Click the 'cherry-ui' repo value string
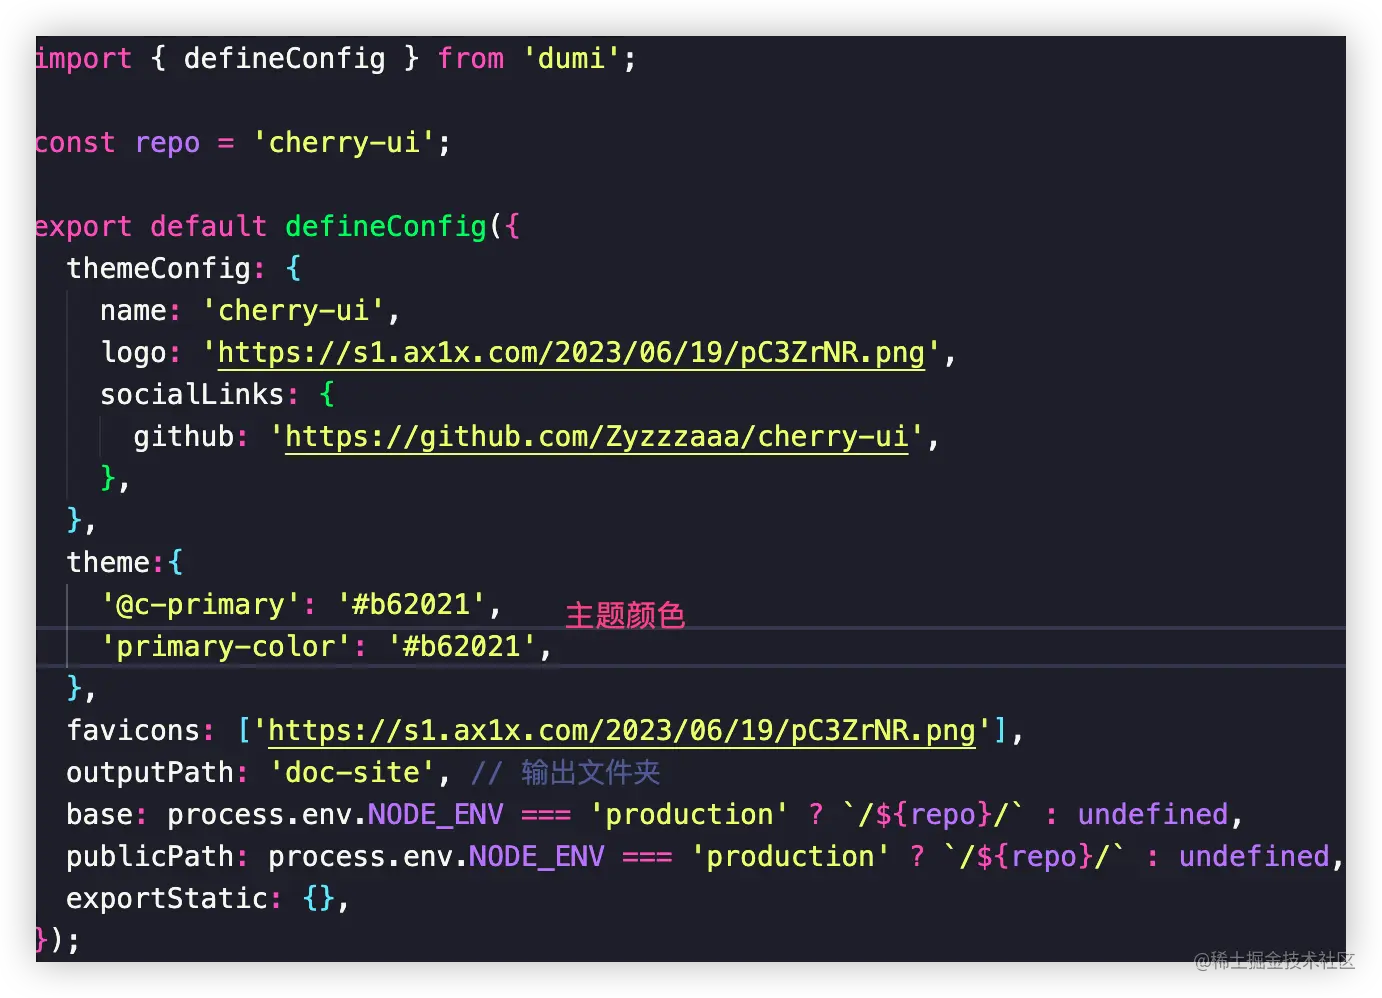1382x998 pixels. [344, 143]
